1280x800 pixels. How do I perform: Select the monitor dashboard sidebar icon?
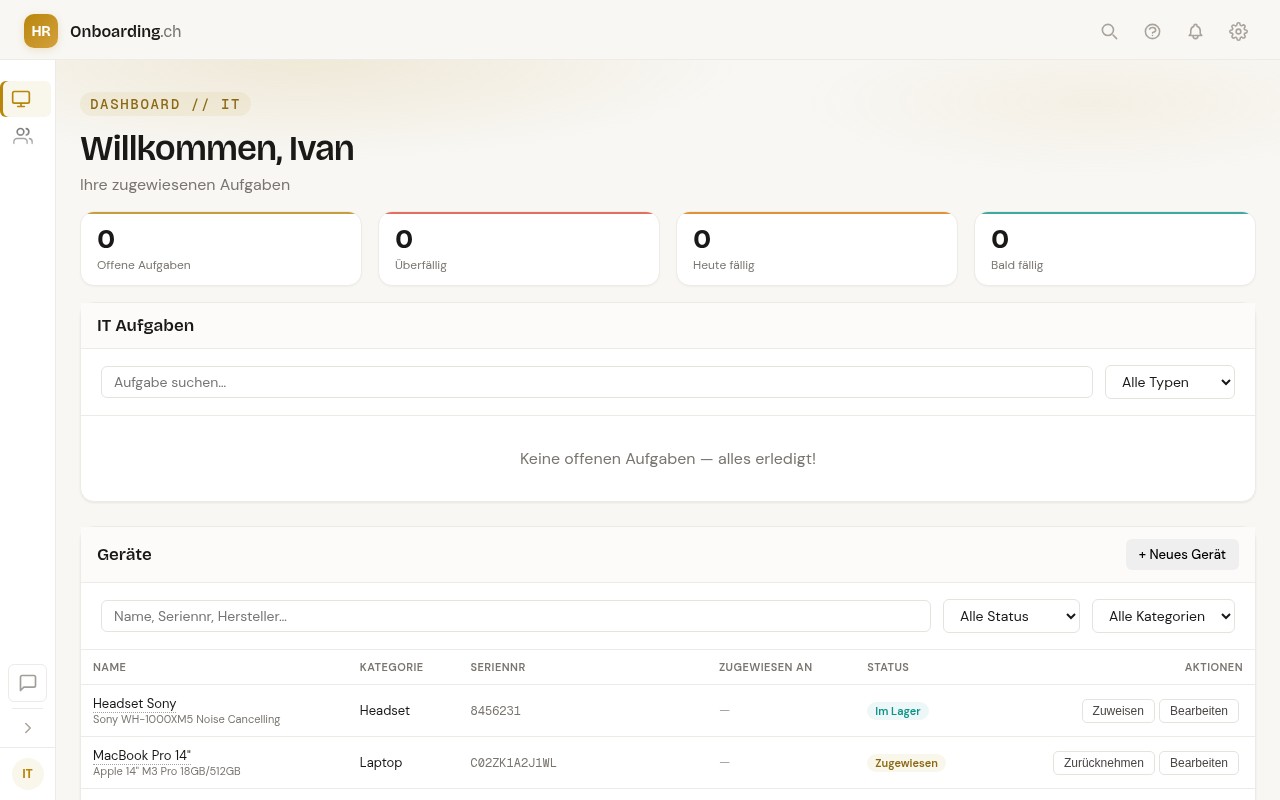tap(22, 99)
